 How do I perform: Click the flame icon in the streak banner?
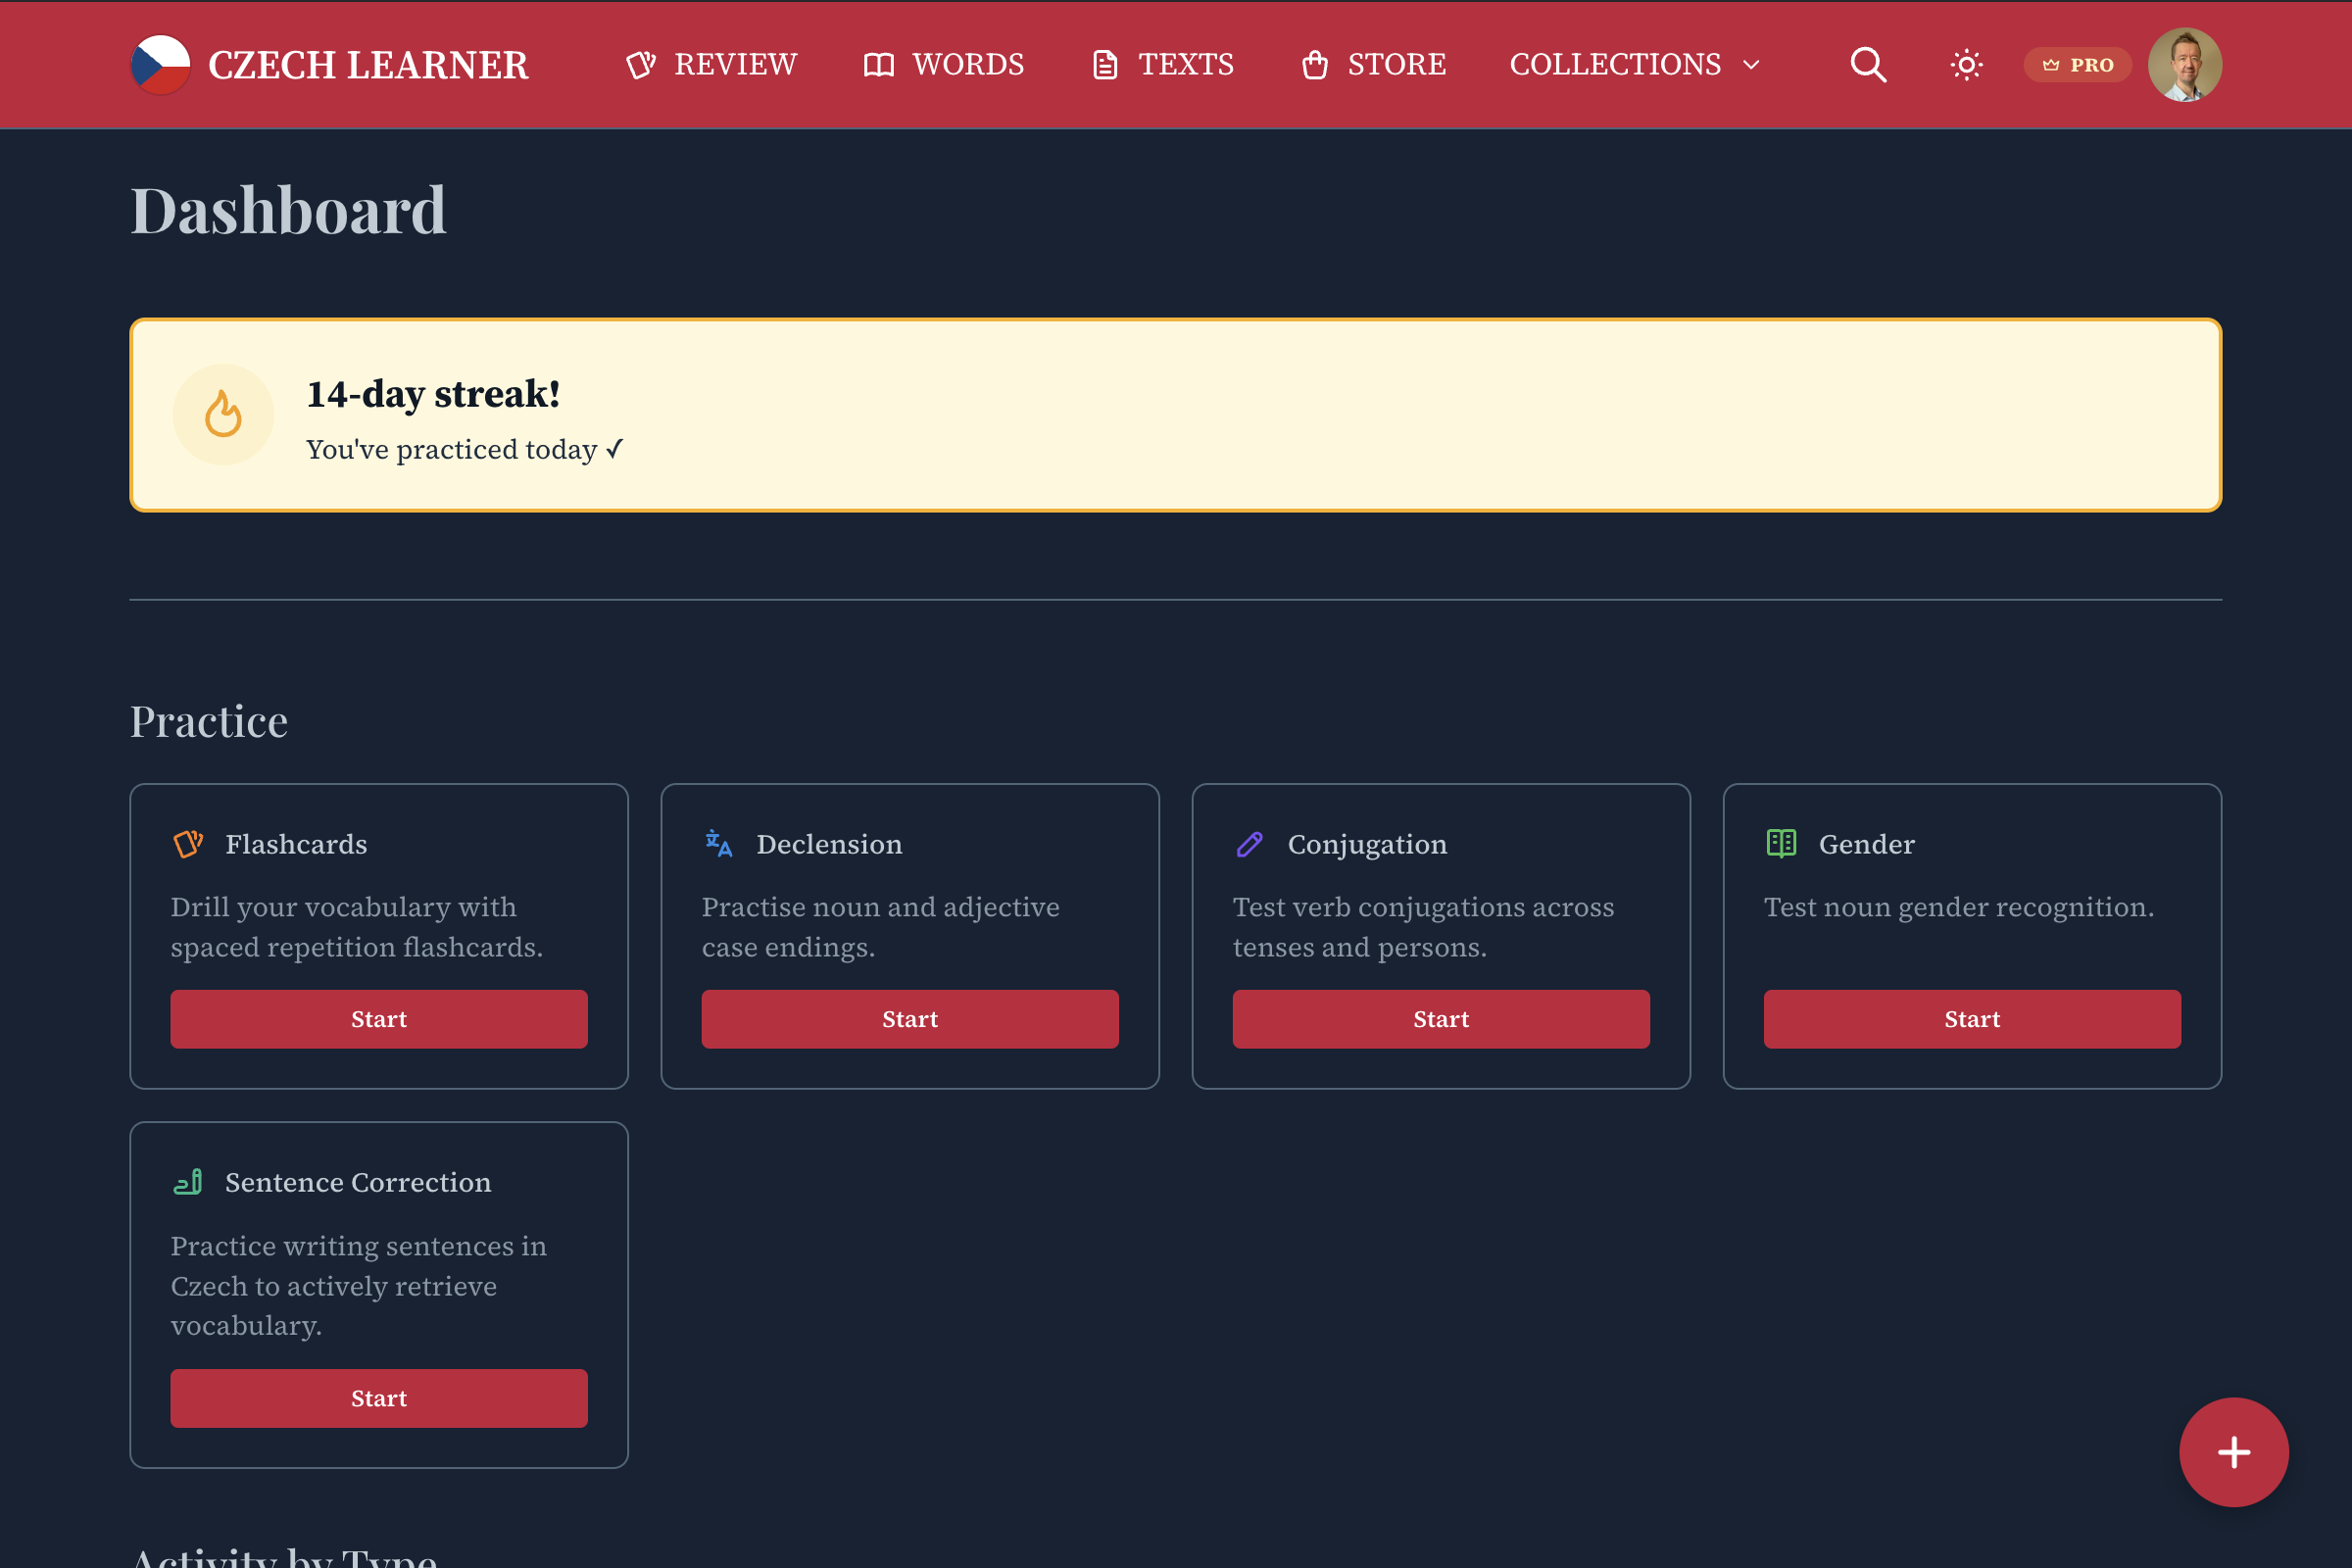click(x=223, y=414)
